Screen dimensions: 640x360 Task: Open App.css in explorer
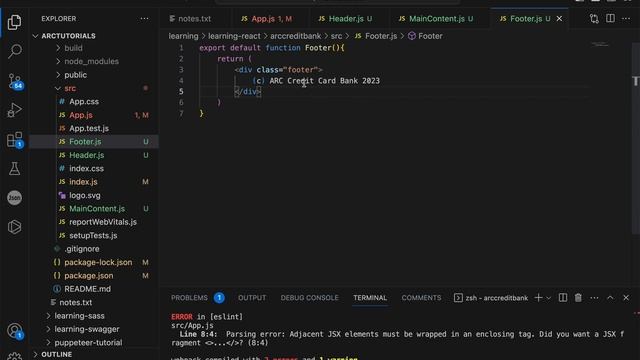(x=84, y=102)
